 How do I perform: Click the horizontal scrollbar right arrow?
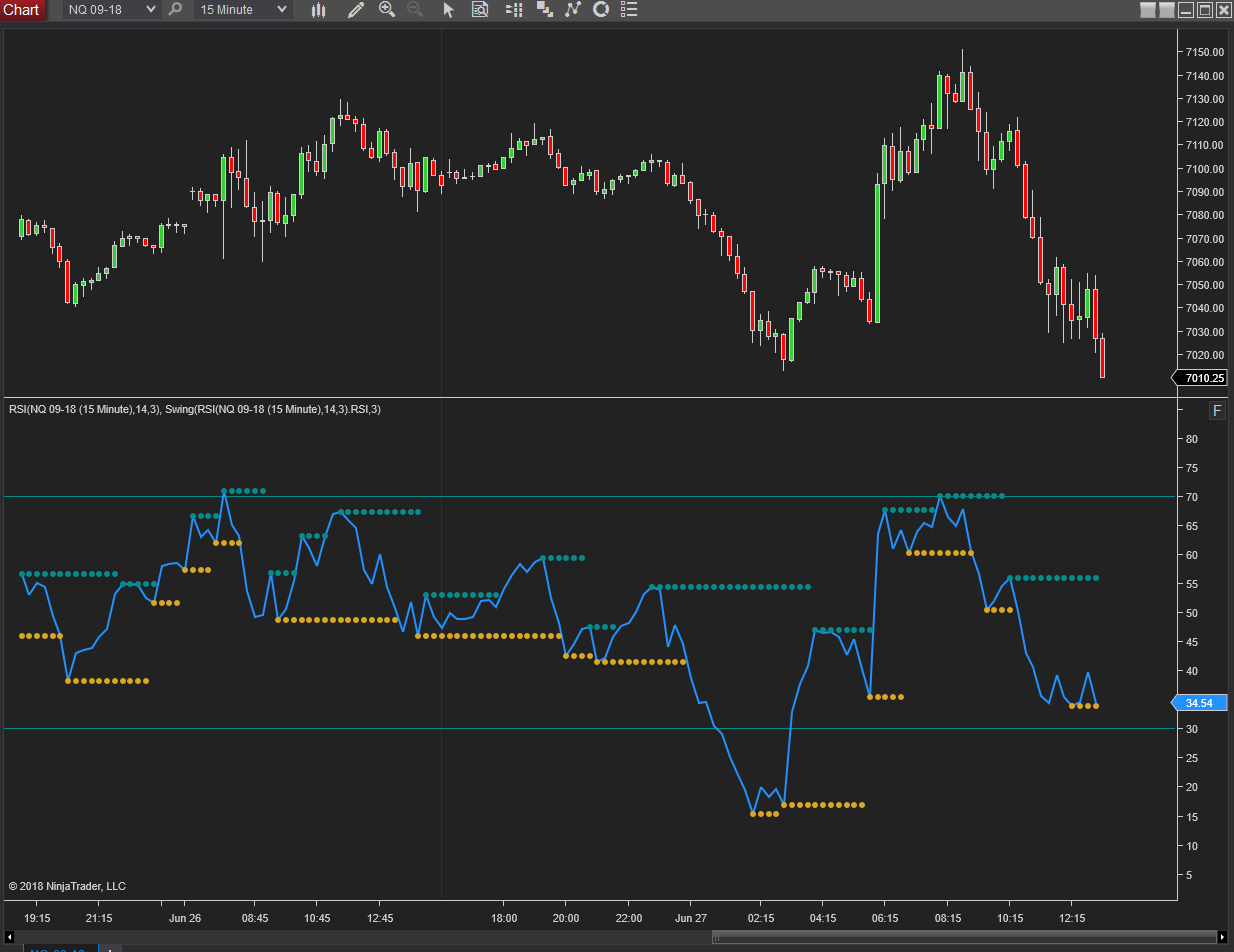click(1224, 937)
